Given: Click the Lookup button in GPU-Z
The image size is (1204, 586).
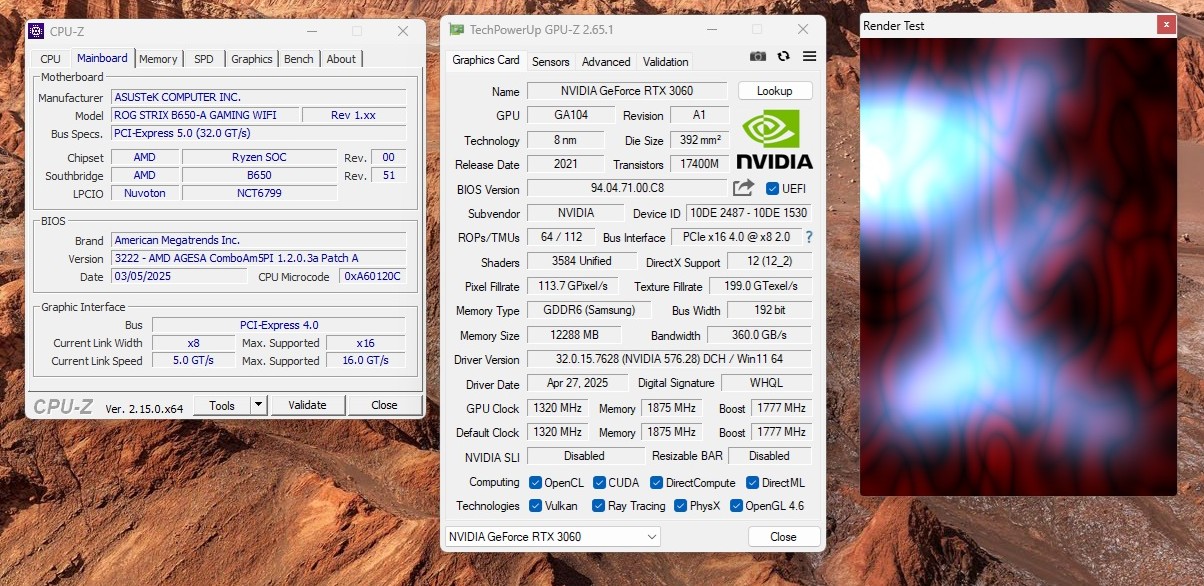Looking at the screenshot, I should click(775, 91).
